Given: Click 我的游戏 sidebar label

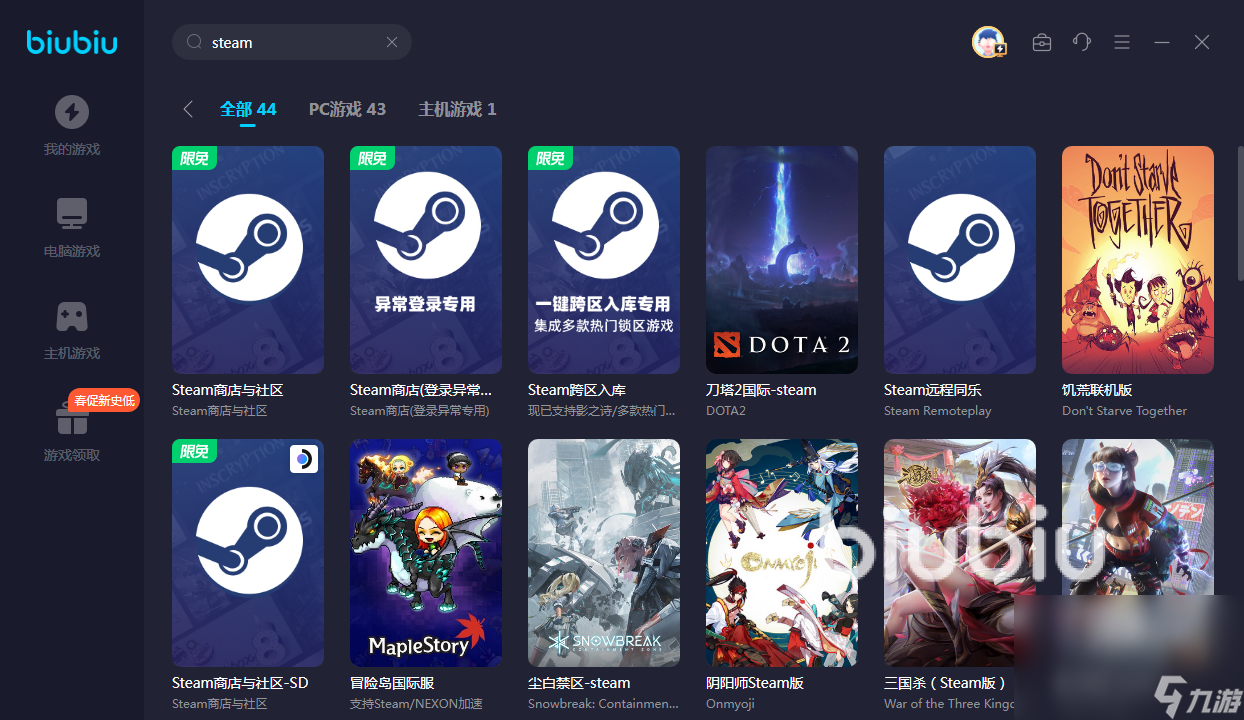Looking at the screenshot, I should point(72,150).
